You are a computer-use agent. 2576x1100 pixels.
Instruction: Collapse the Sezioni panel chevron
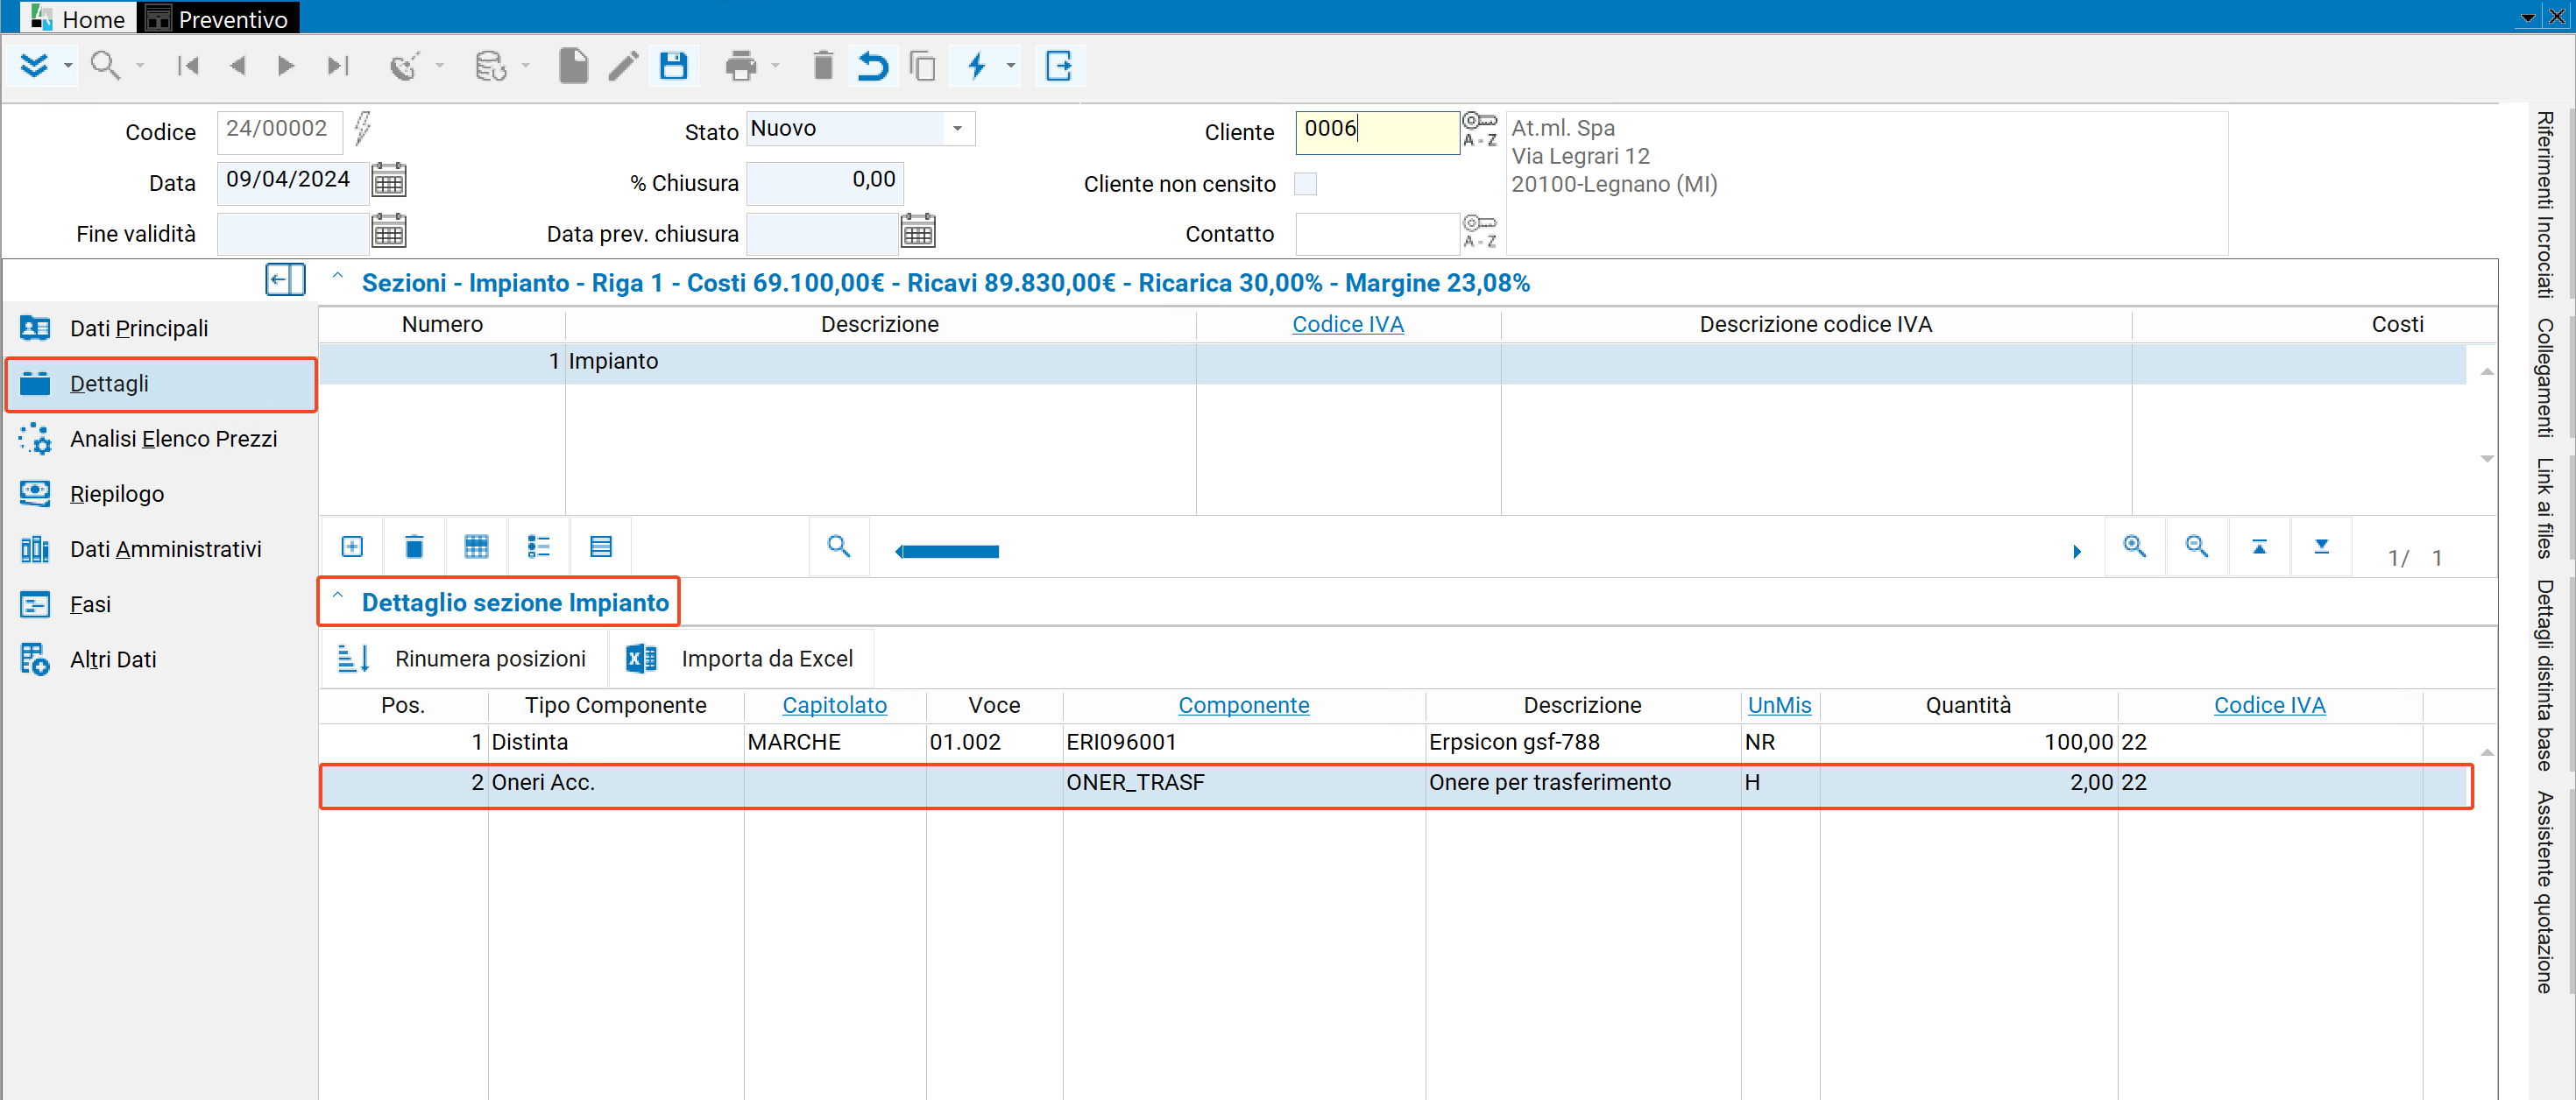pos(338,275)
